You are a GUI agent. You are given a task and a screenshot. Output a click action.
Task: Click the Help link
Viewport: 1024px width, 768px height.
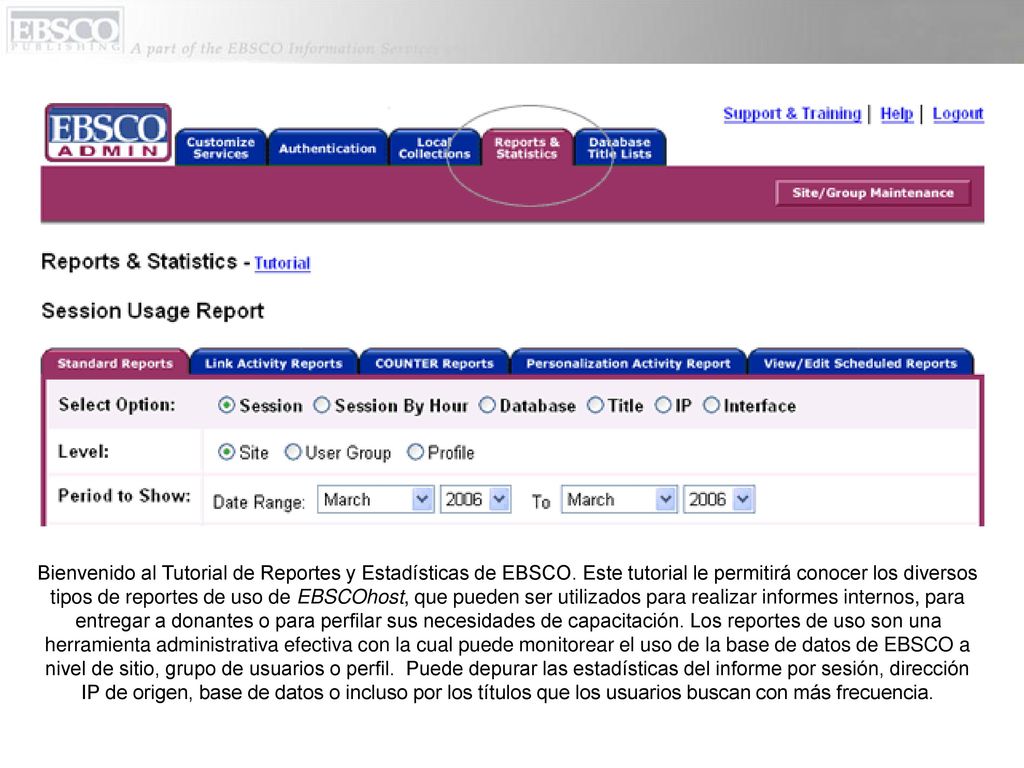pyautogui.click(x=897, y=114)
